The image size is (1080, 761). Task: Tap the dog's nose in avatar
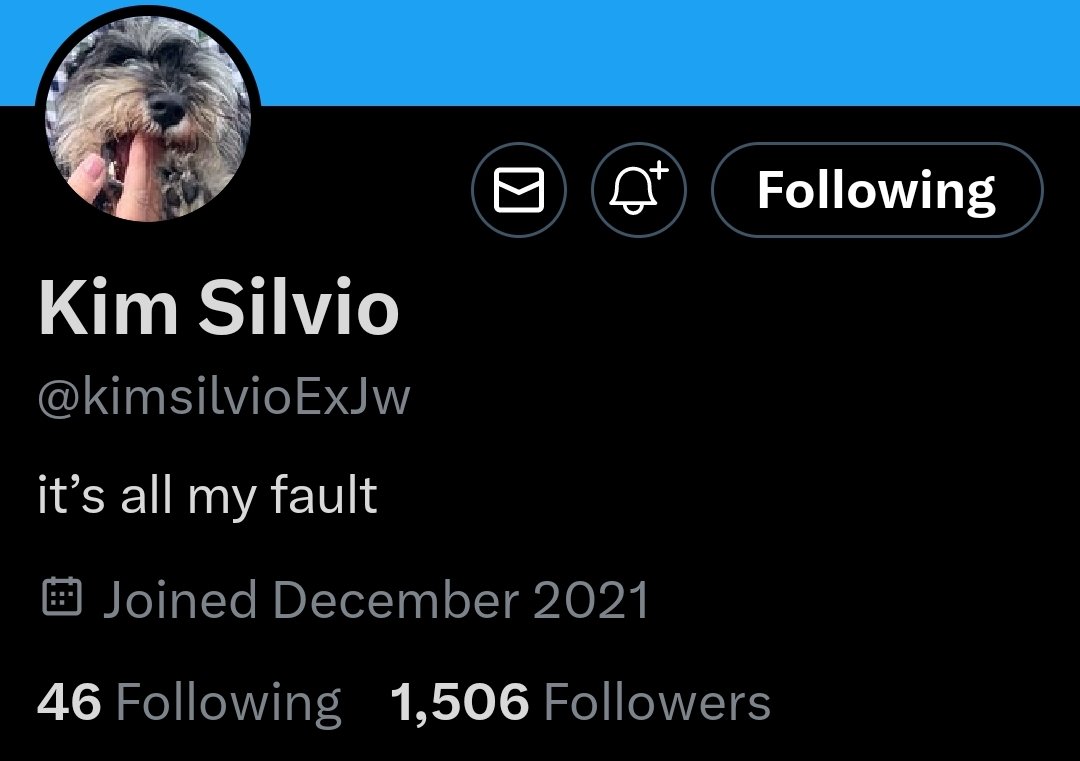click(165, 108)
